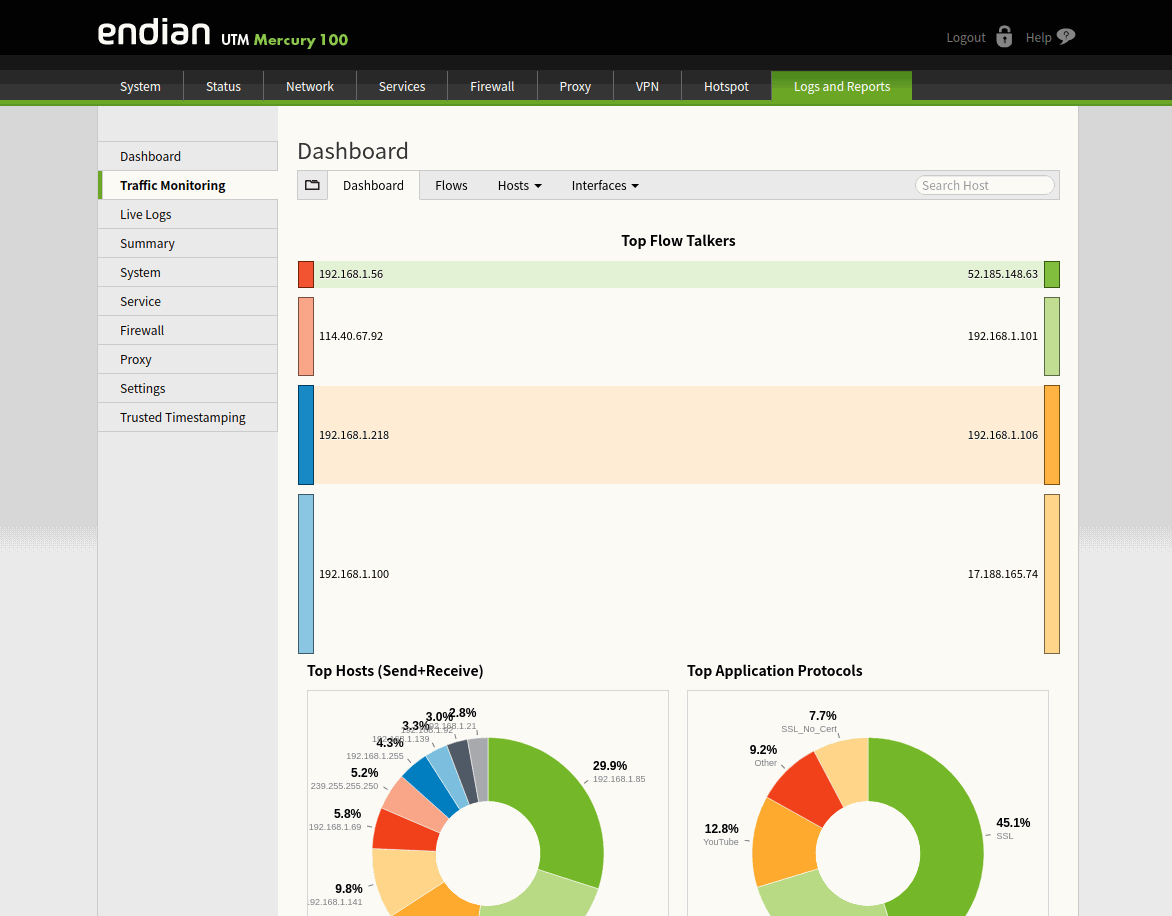Open the VPN main menu
This screenshot has height=916, width=1172.
tap(647, 86)
